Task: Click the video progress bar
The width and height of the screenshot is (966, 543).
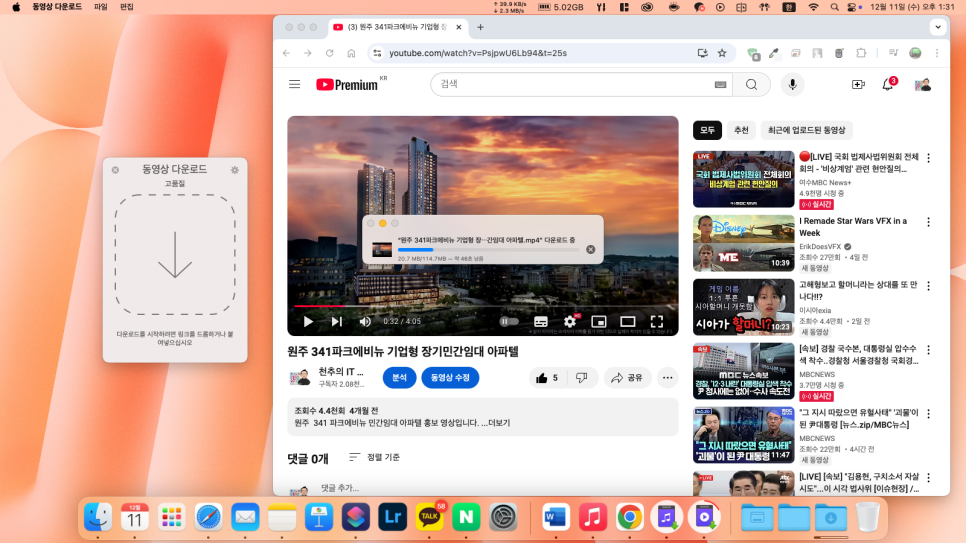Action: pyautogui.click(x=482, y=306)
